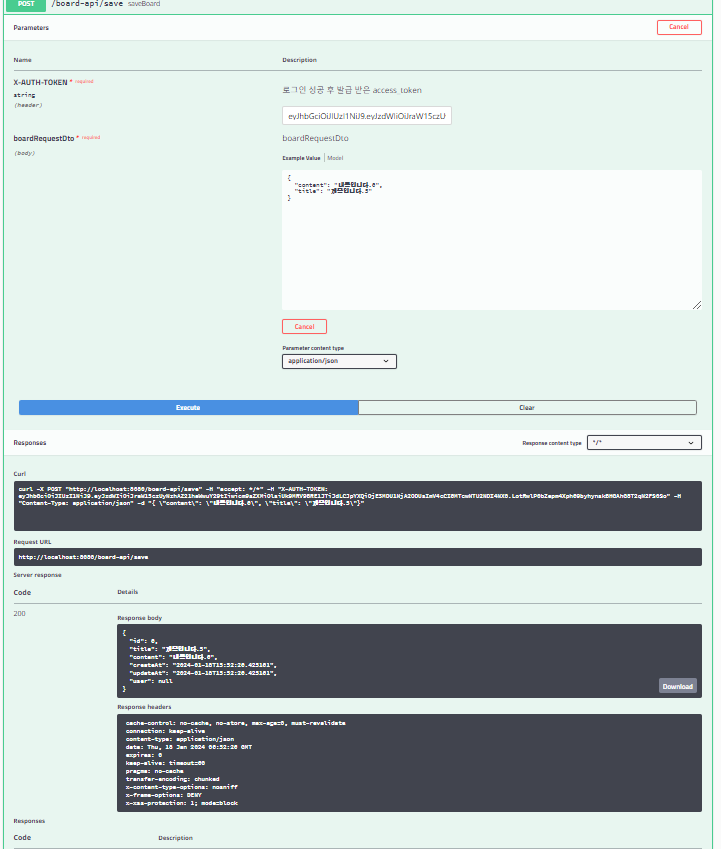
Task: Click the "Curl" label
Action: (19, 474)
